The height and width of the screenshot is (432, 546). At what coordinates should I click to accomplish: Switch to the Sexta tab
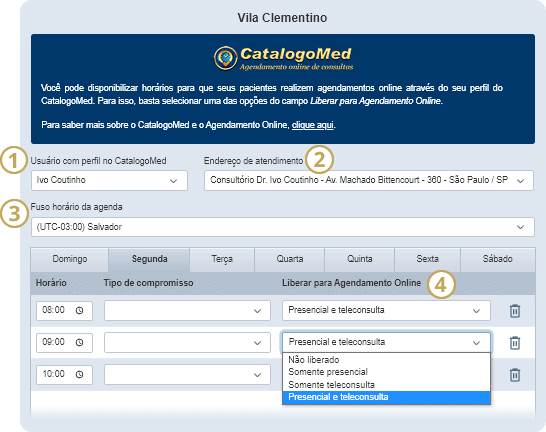point(428,259)
